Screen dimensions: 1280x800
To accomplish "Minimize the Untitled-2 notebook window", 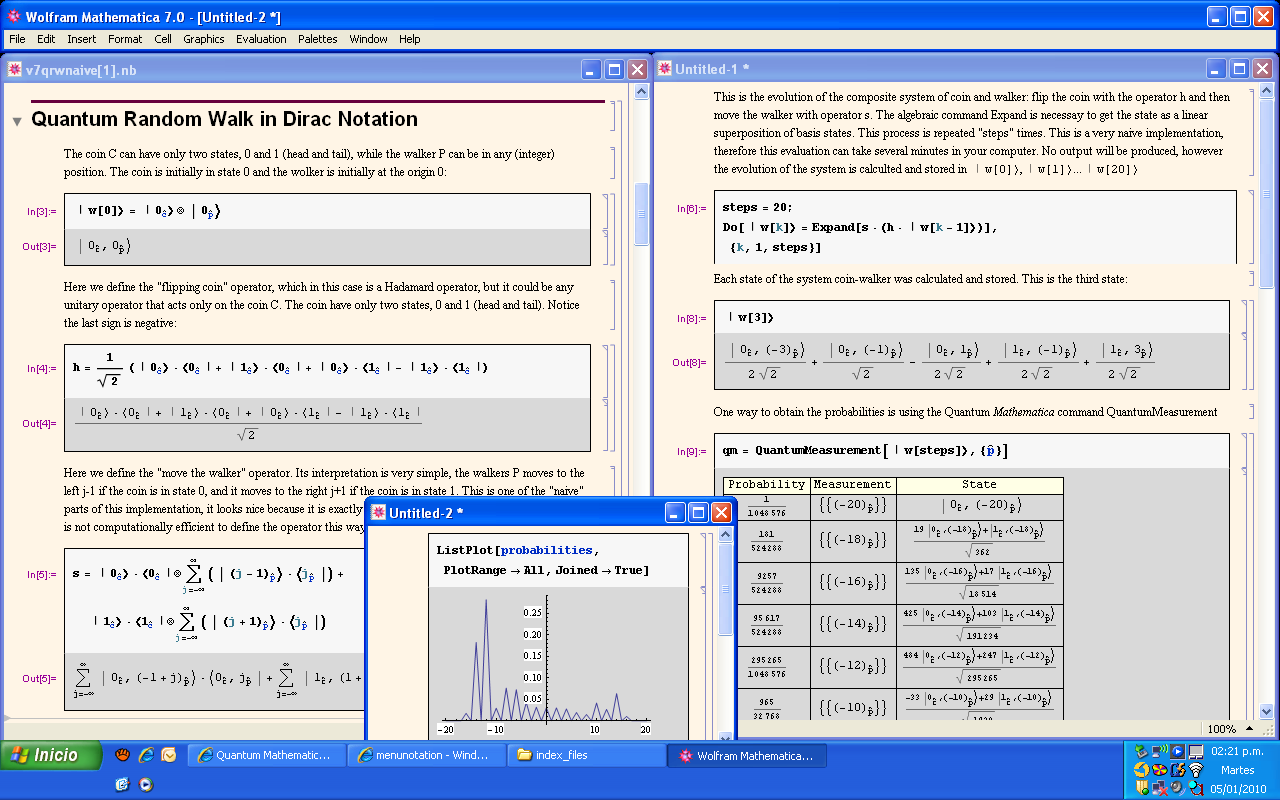I will [x=677, y=513].
